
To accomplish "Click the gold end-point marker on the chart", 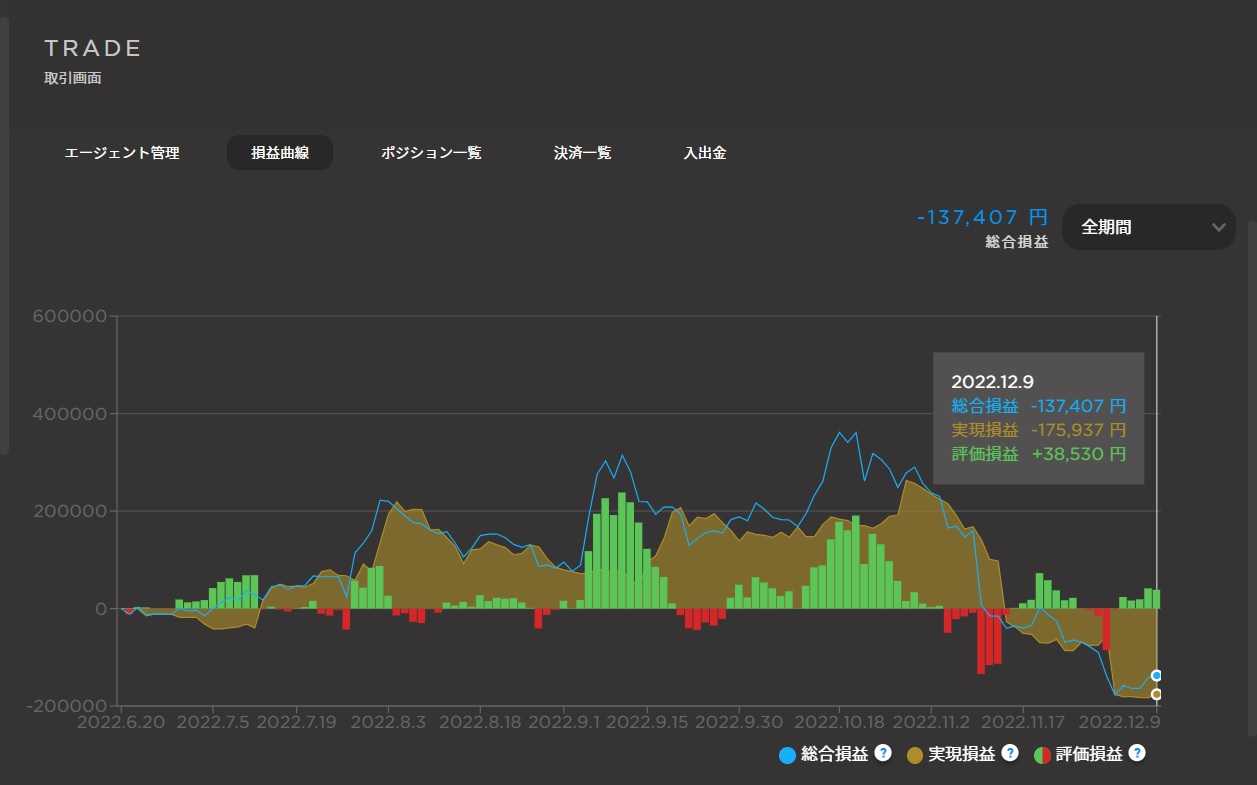I will click(x=1157, y=694).
